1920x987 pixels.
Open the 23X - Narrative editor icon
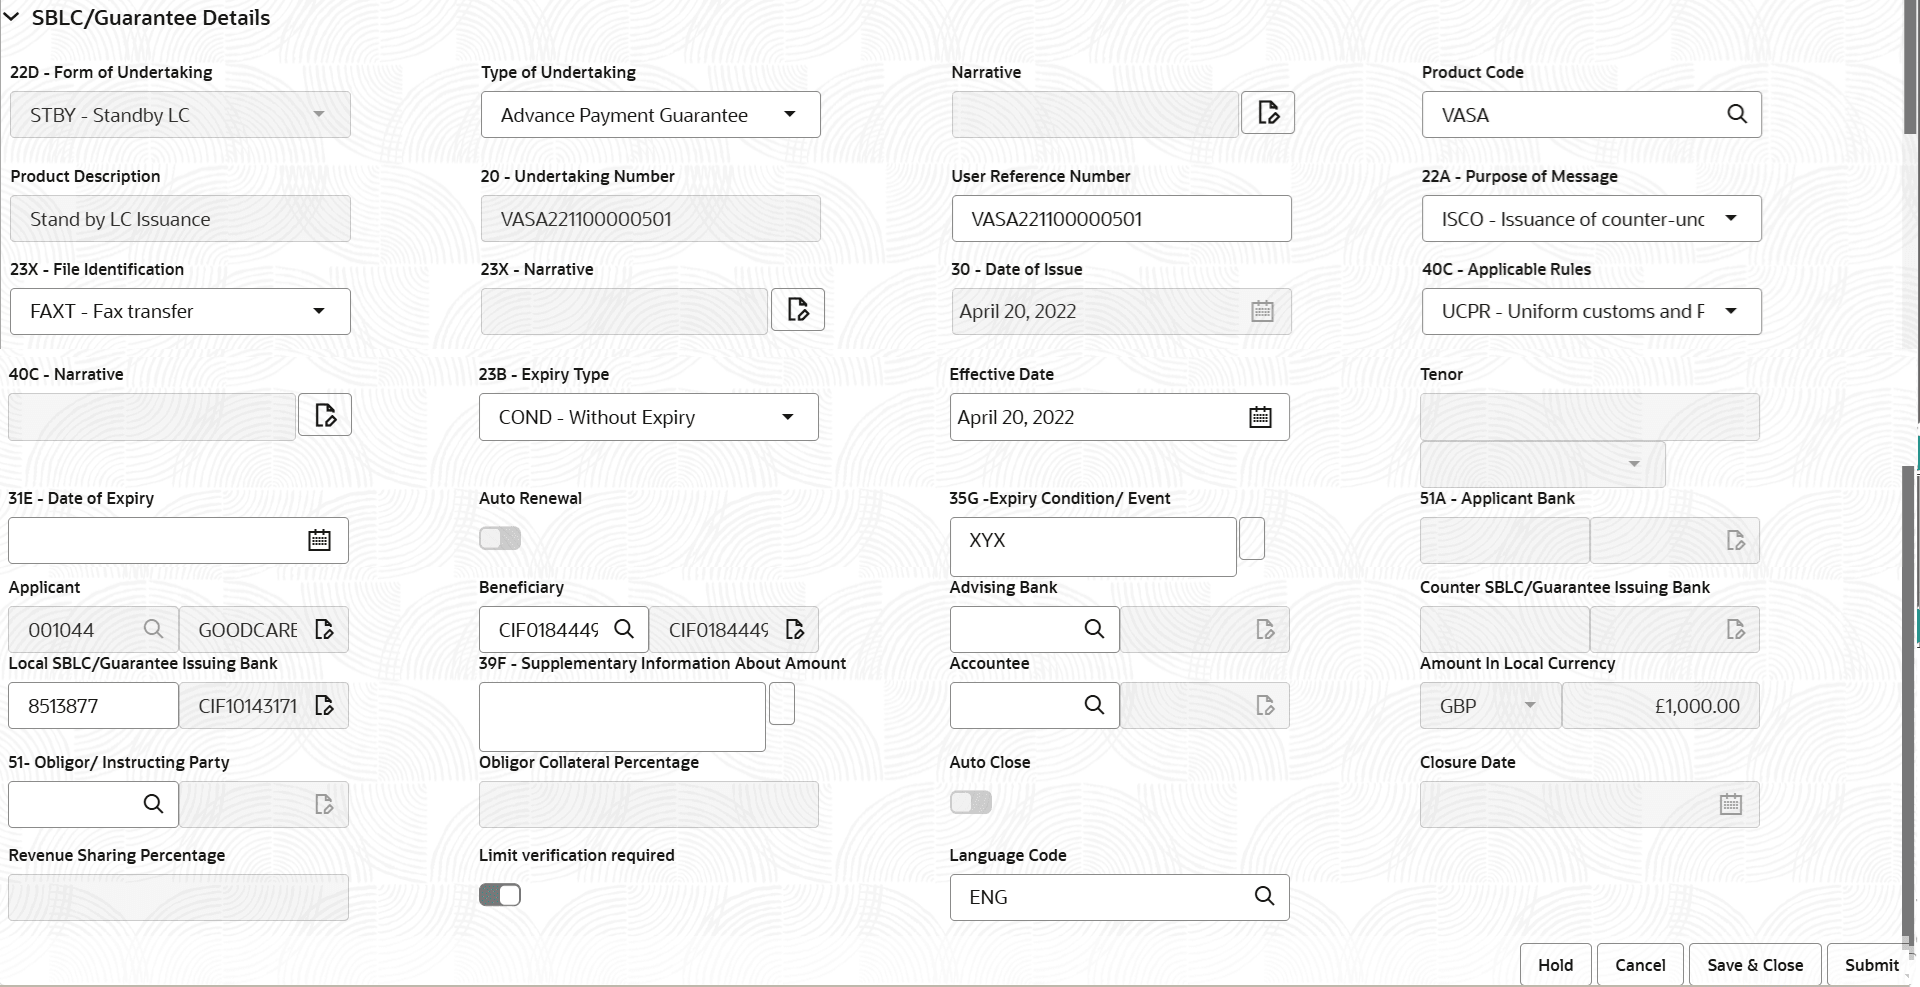pos(797,310)
